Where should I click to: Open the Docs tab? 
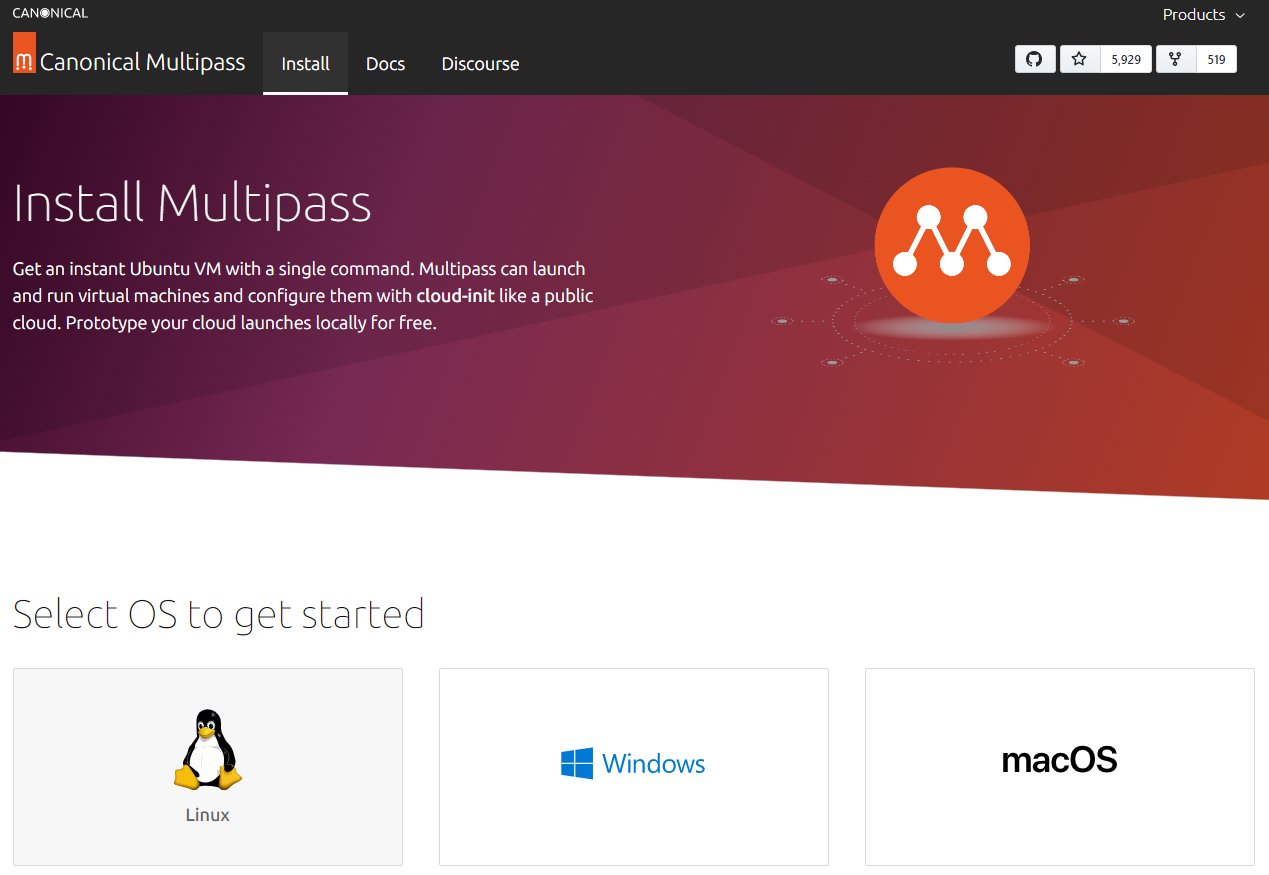pos(385,64)
